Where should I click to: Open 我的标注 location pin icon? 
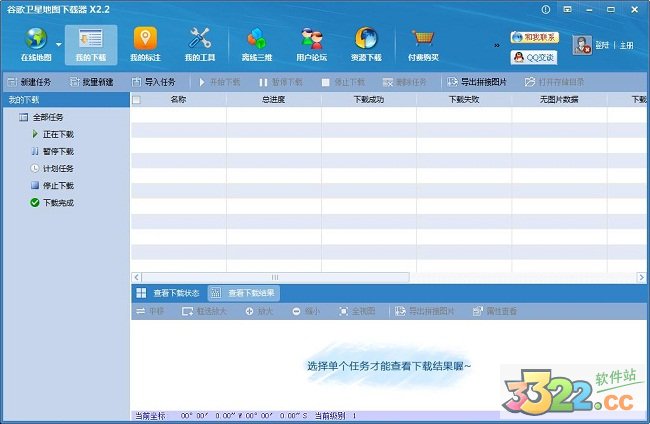145,44
